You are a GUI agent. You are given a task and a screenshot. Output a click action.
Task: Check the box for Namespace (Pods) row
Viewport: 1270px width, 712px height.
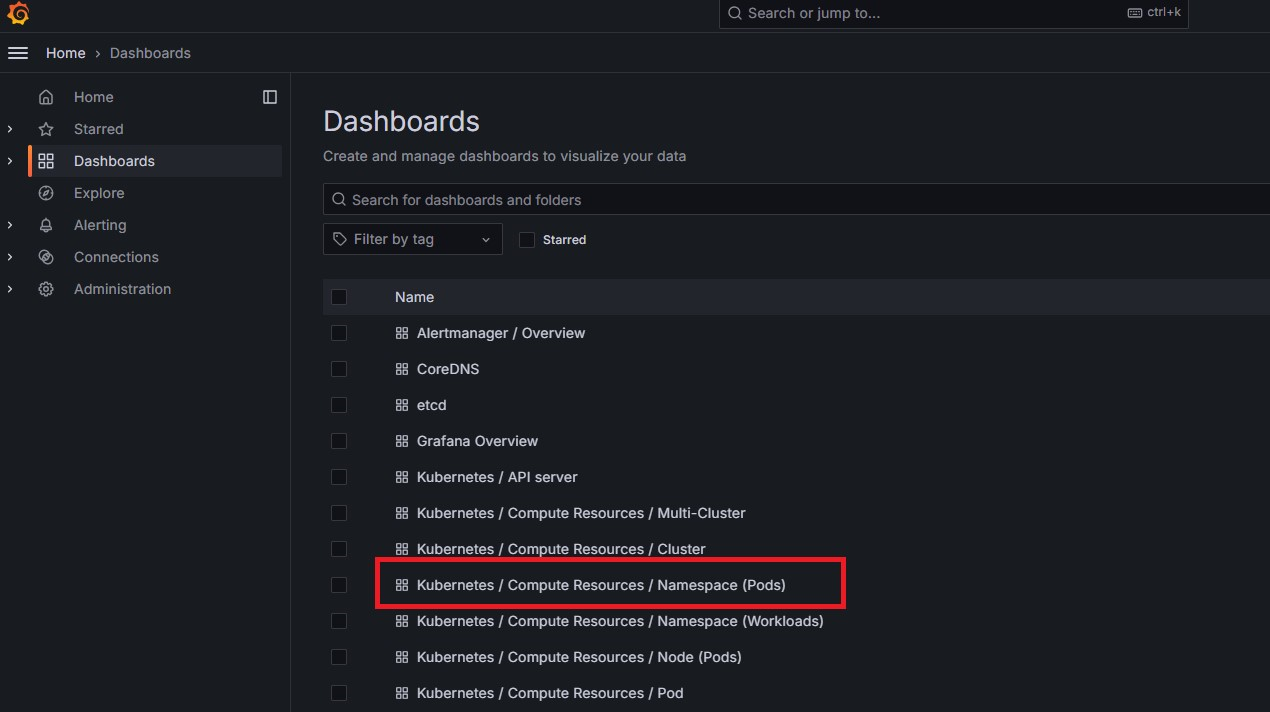click(339, 585)
